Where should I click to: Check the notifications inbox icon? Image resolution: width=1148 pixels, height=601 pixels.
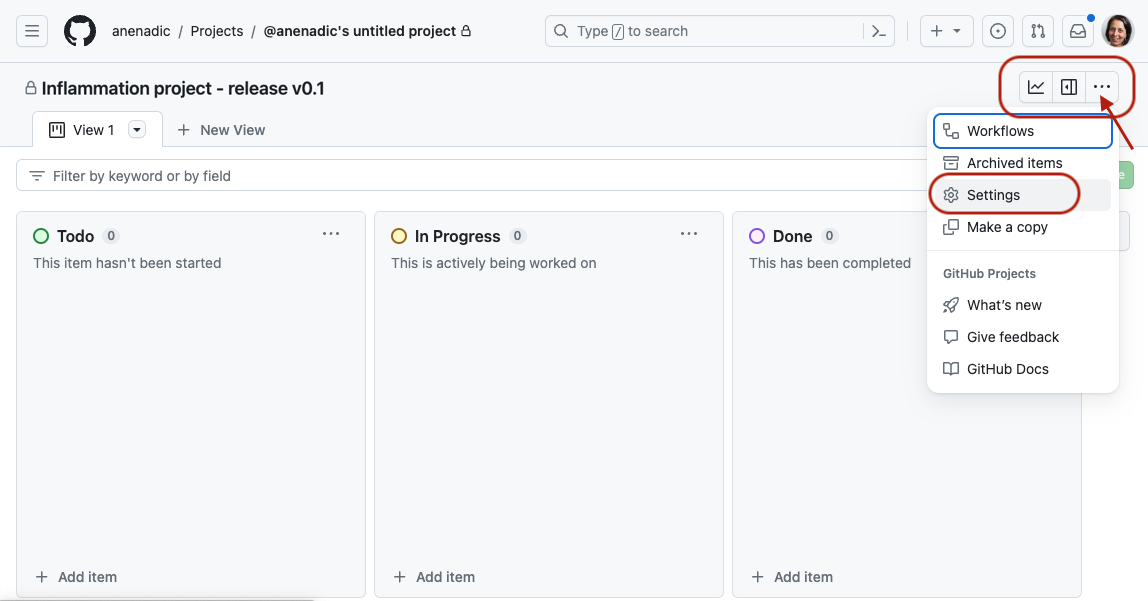pos(1077,31)
